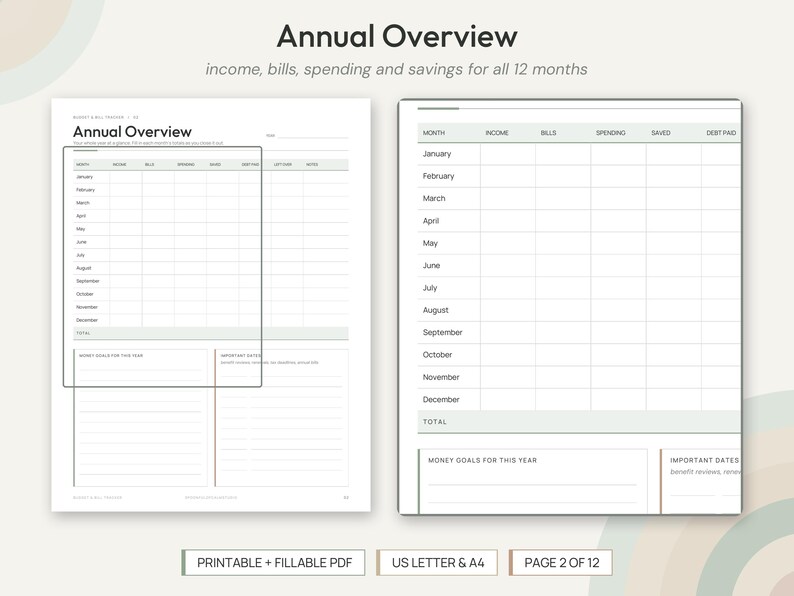Select the September row on the small page preview
The height and width of the screenshot is (596, 794).
pos(211,281)
